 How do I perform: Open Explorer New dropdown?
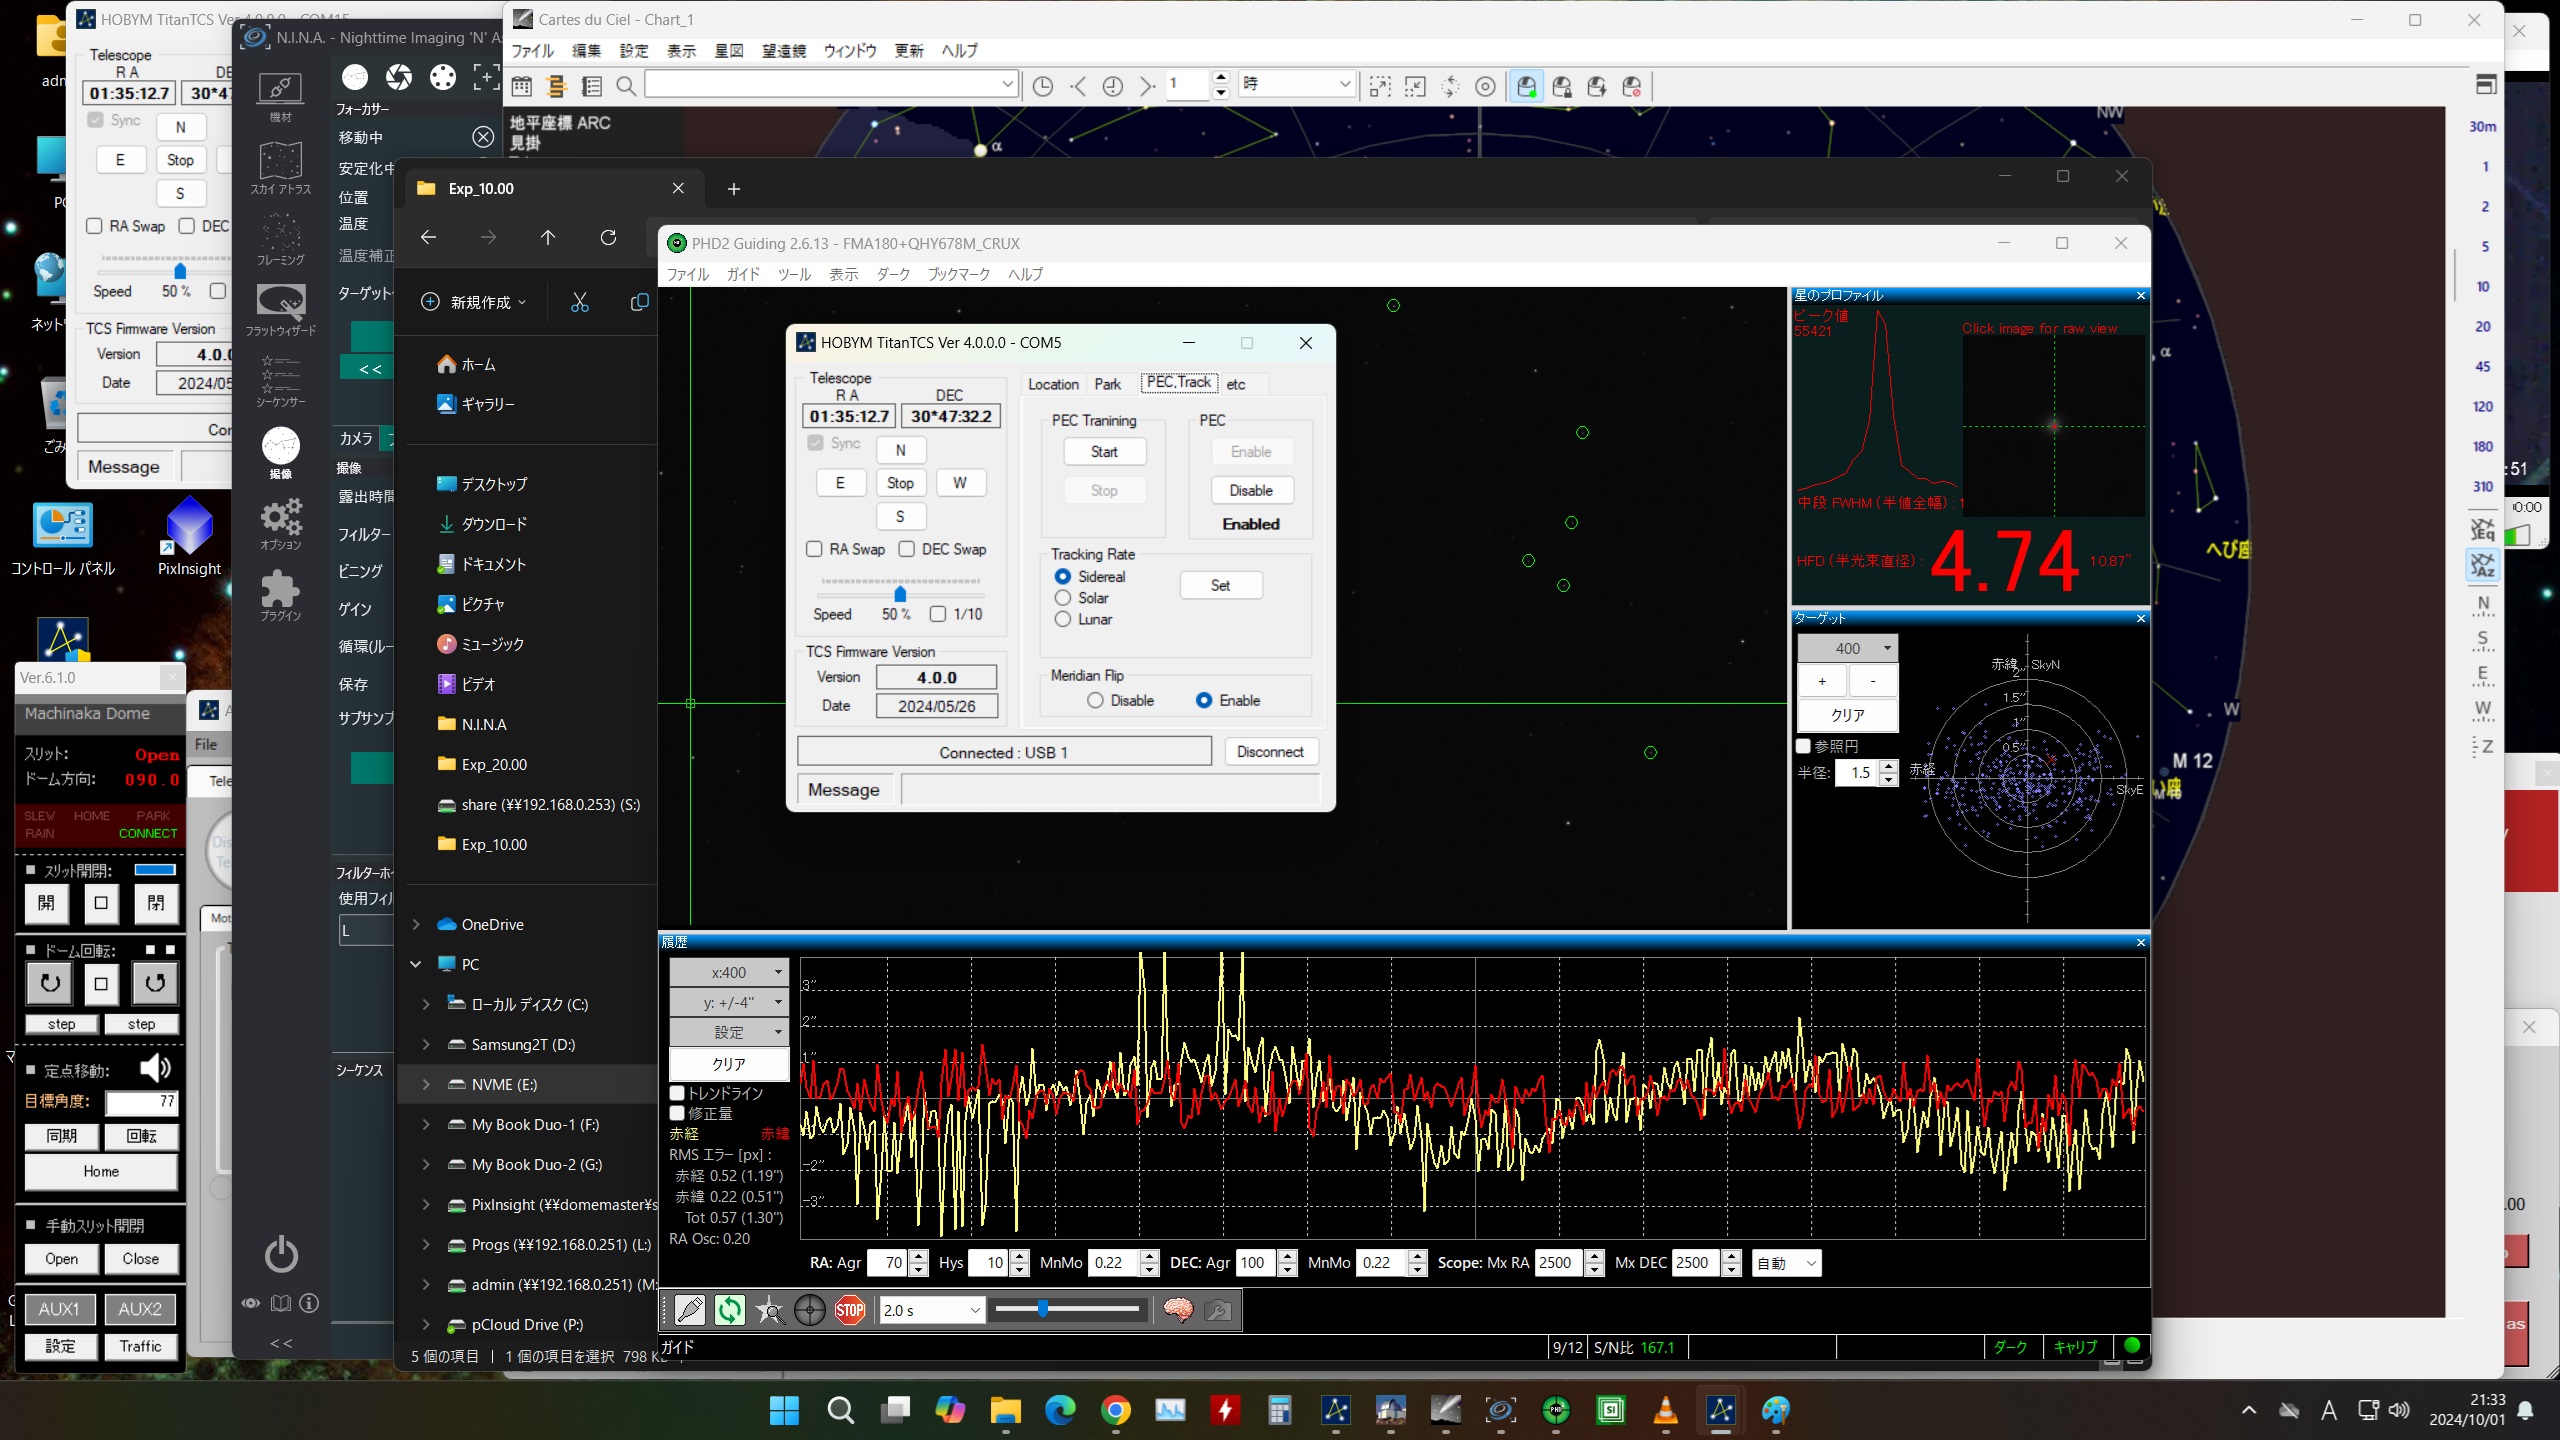pyautogui.click(x=474, y=302)
